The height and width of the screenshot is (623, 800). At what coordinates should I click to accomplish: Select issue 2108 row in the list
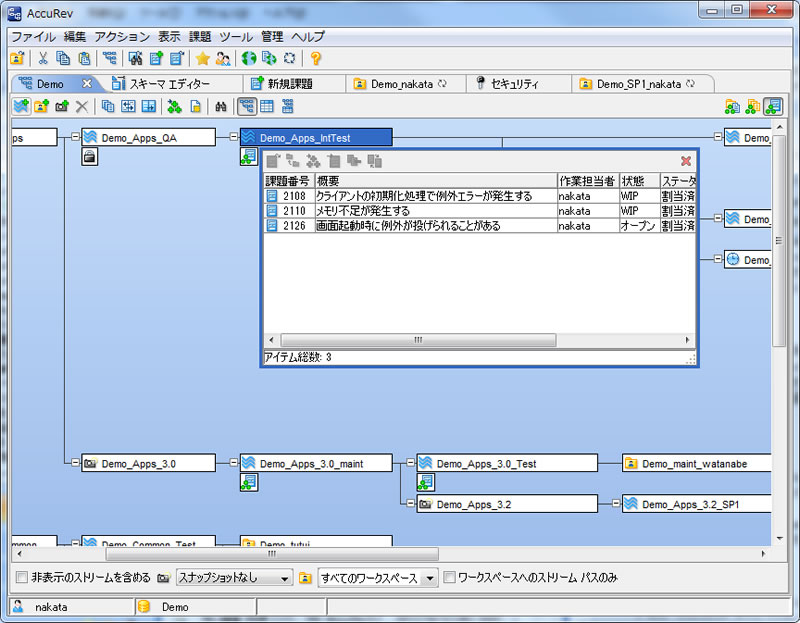pyautogui.click(x=479, y=196)
